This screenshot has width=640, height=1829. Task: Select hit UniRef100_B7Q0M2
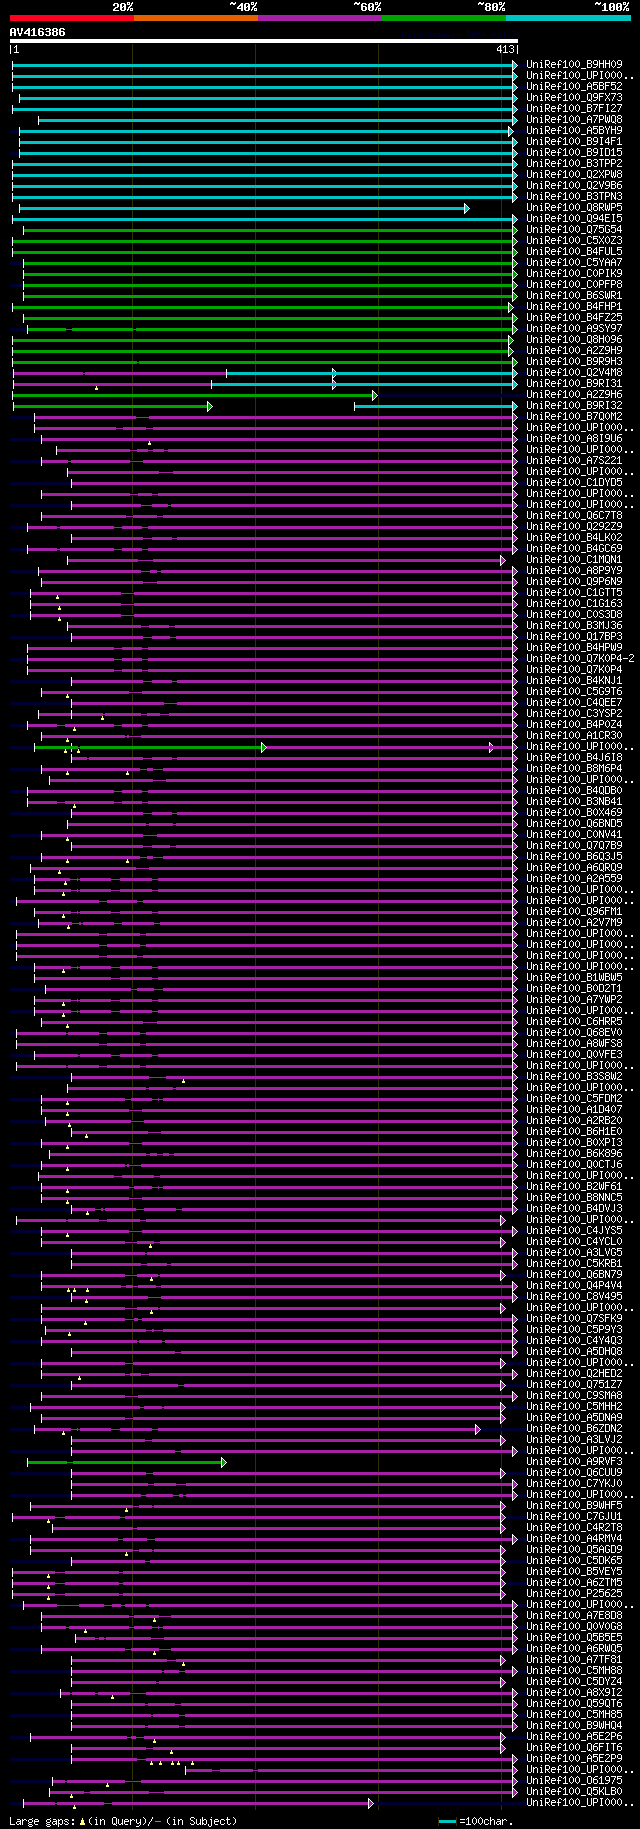(574, 417)
